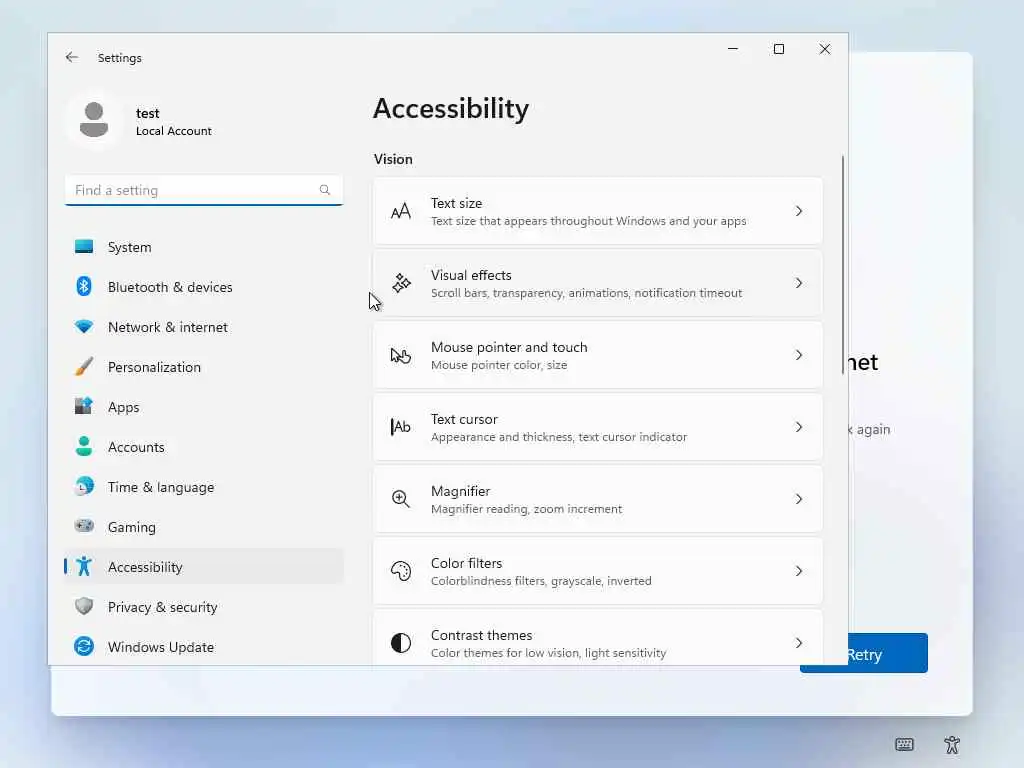
Task: Open Color filters setting title
Action: coord(466,563)
